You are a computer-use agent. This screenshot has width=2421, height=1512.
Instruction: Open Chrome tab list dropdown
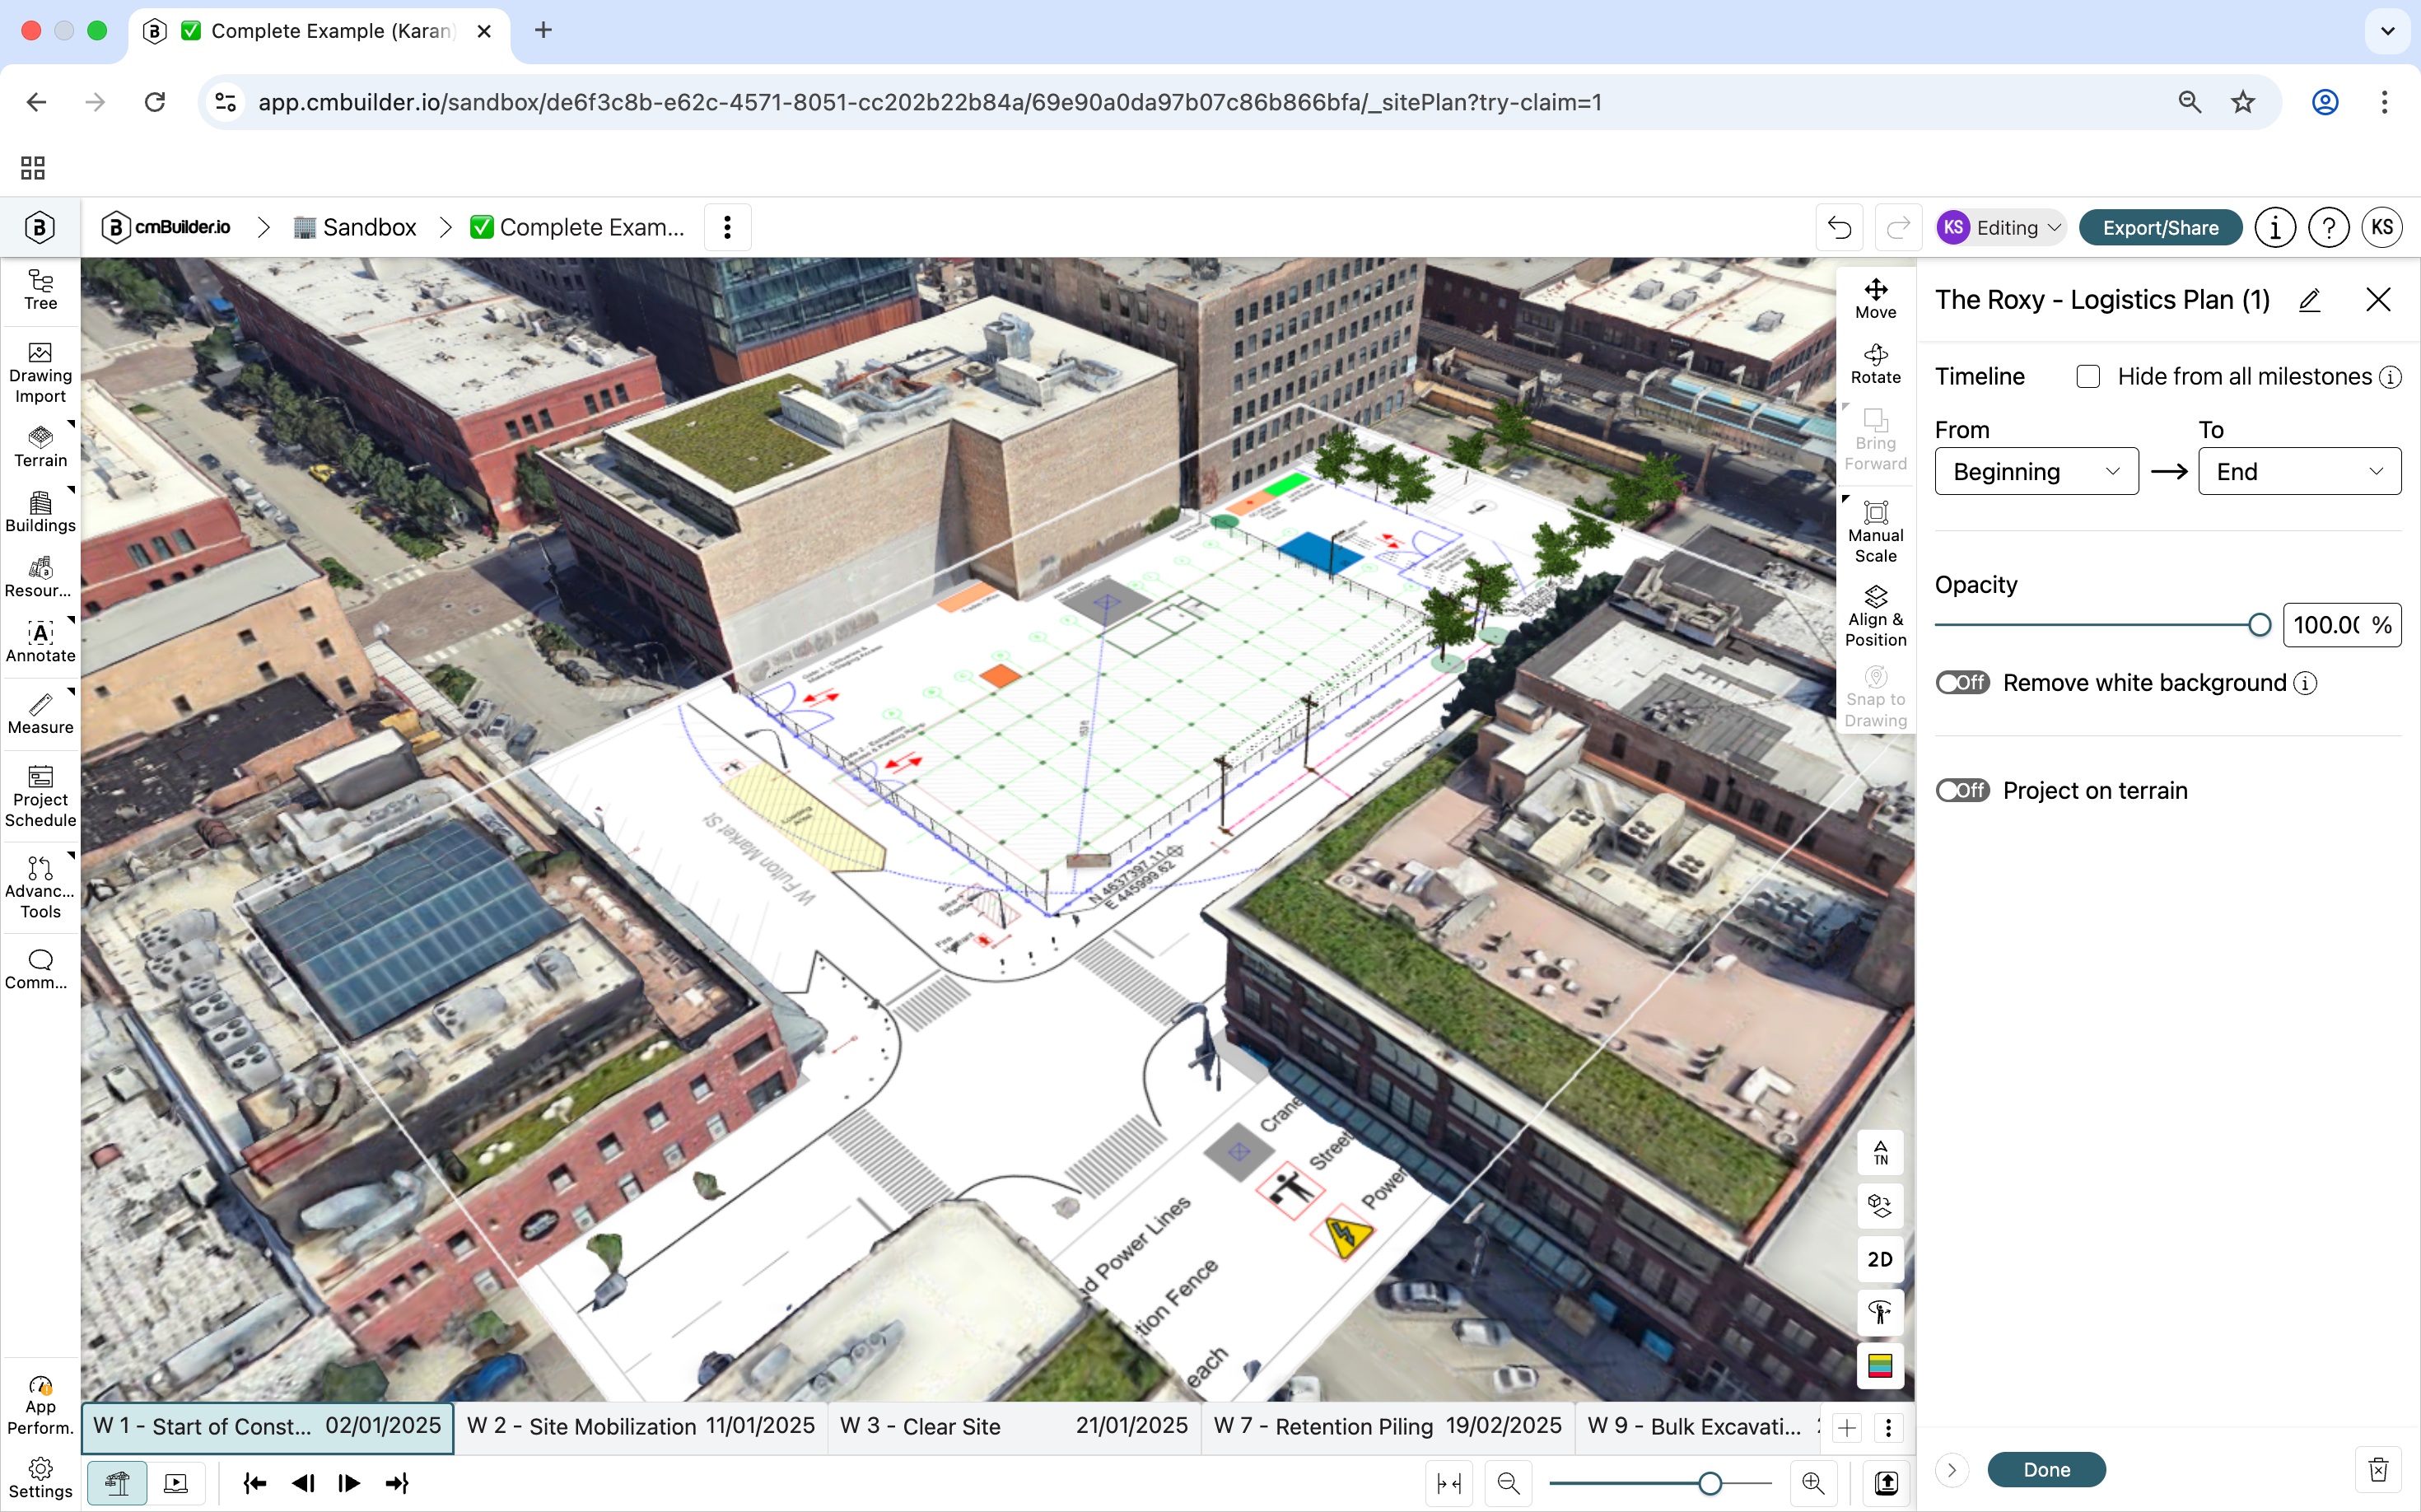coord(2387,31)
